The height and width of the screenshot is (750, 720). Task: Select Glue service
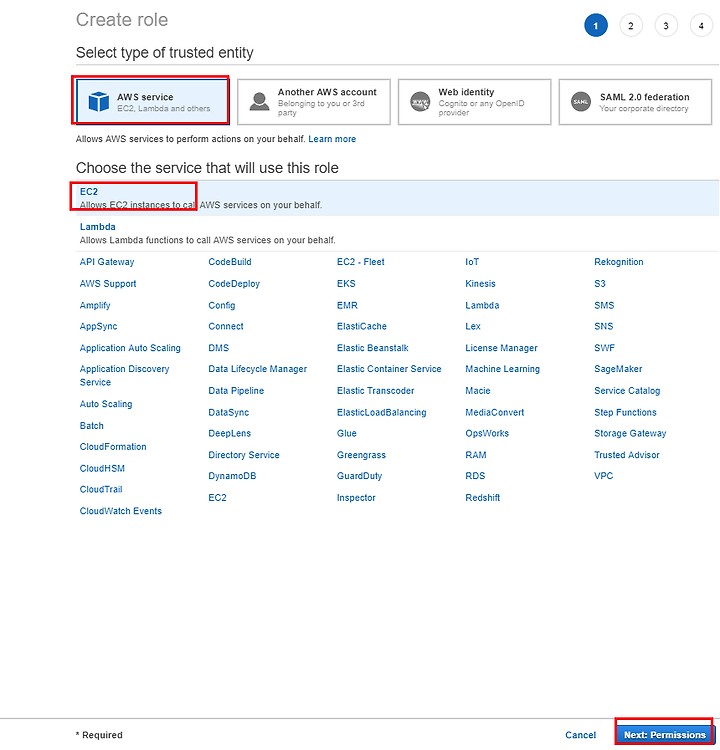[x=346, y=433]
